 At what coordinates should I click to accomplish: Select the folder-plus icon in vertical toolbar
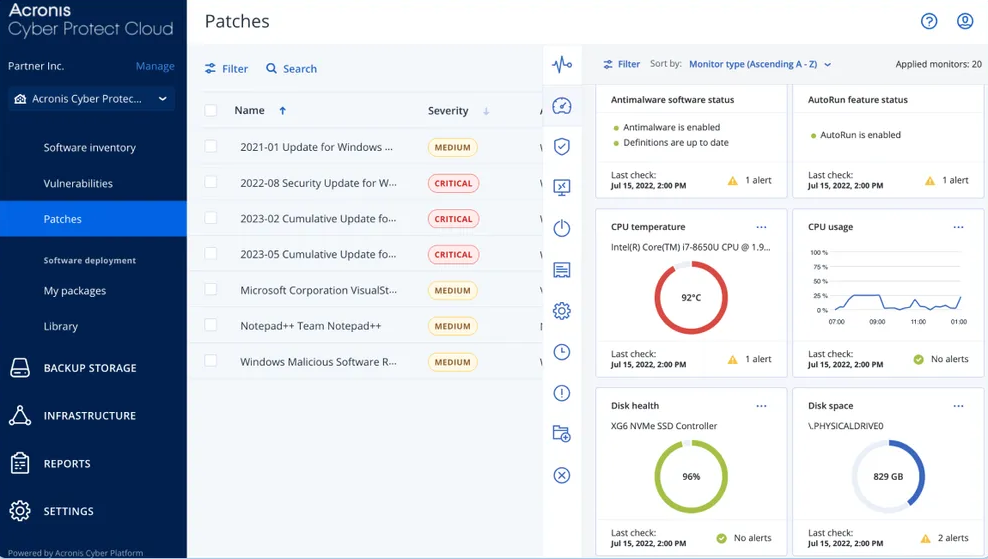(562, 434)
